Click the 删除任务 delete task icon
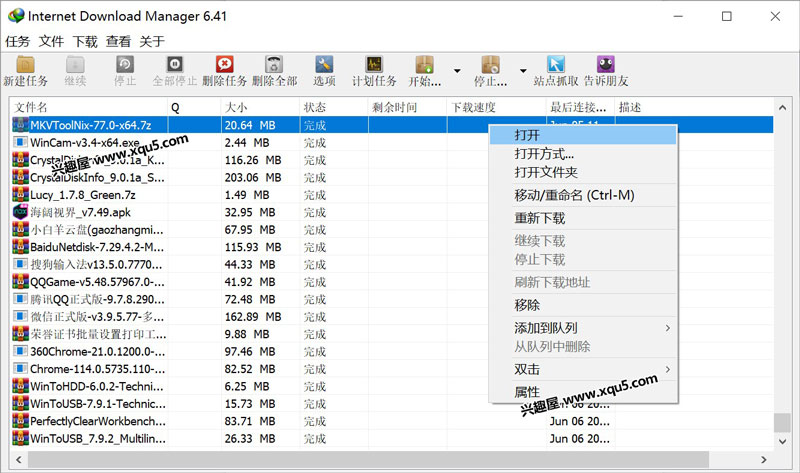 (x=224, y=65)
